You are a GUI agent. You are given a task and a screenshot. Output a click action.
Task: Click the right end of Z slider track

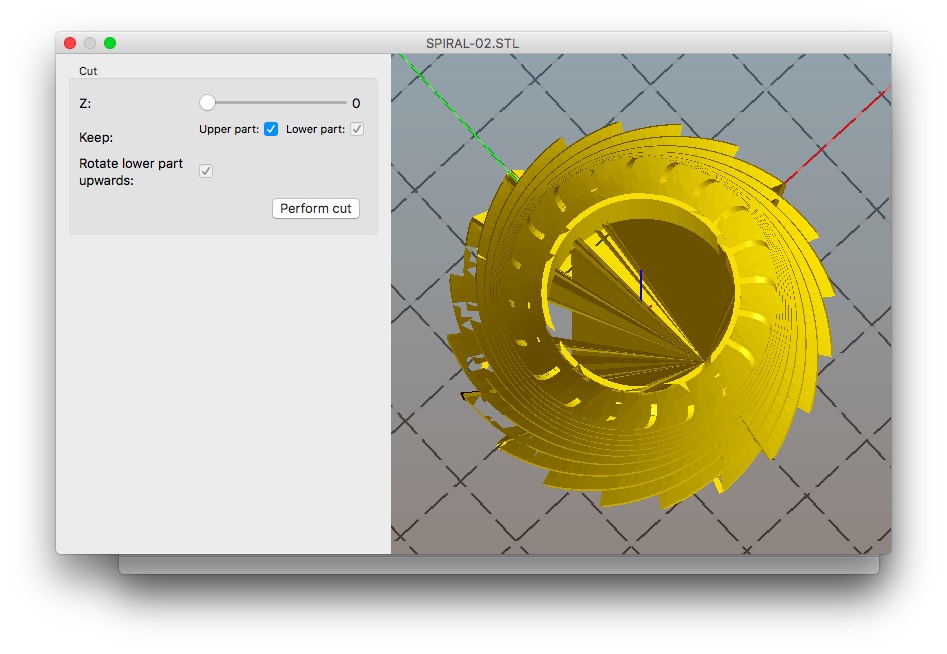[x=344, y=103]
